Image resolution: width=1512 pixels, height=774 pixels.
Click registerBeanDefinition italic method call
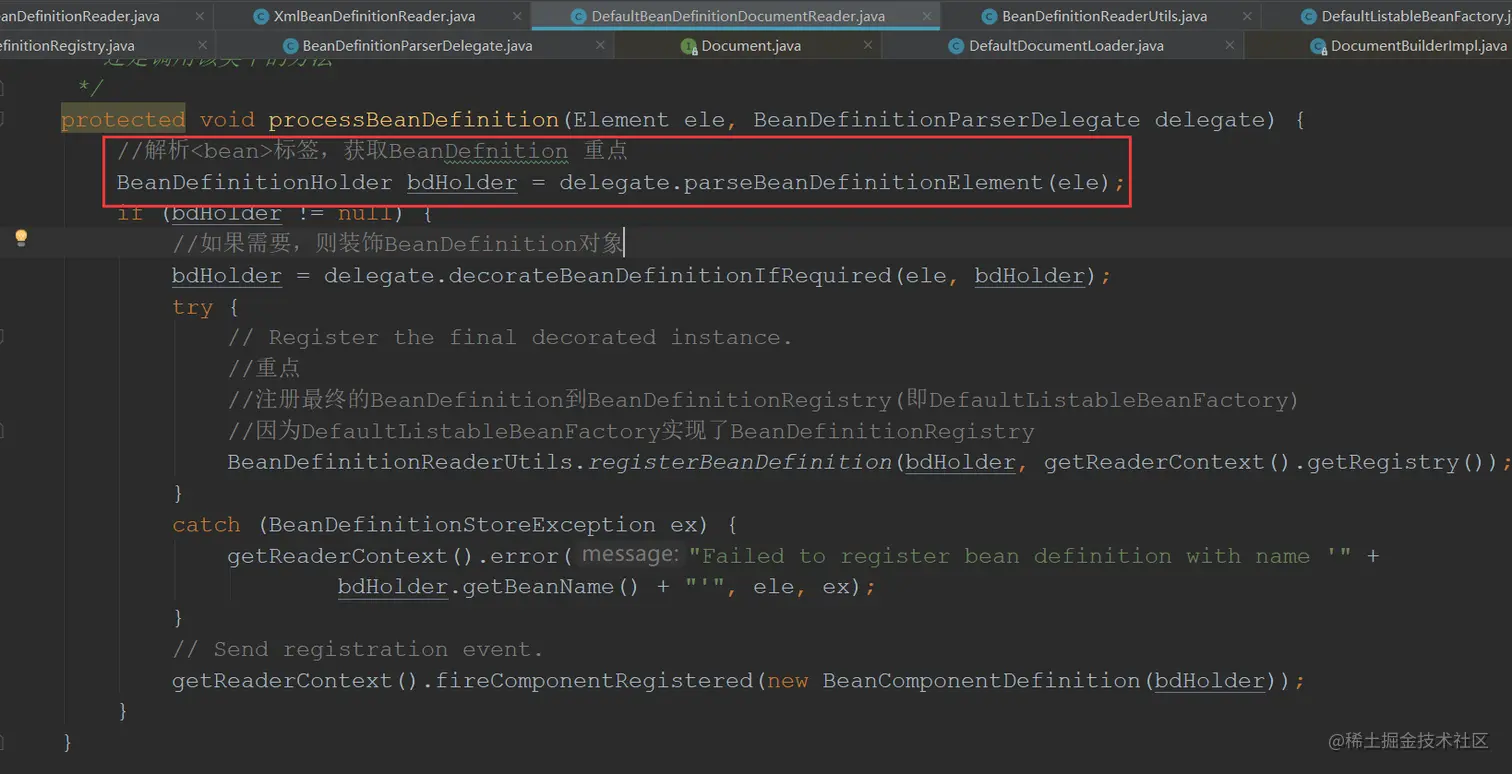click(x=740, y=462)
